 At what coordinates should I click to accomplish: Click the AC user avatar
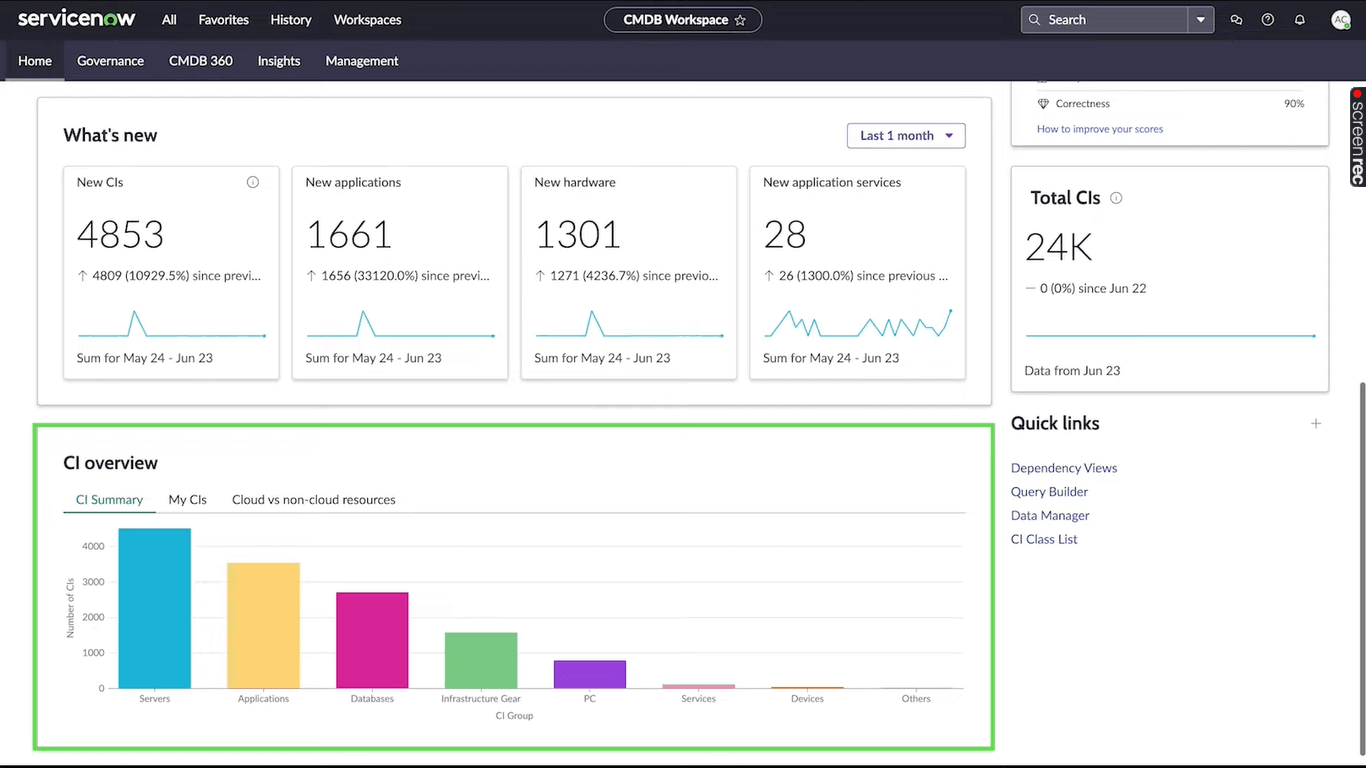pyautogui.click(x=1341, y=19)
